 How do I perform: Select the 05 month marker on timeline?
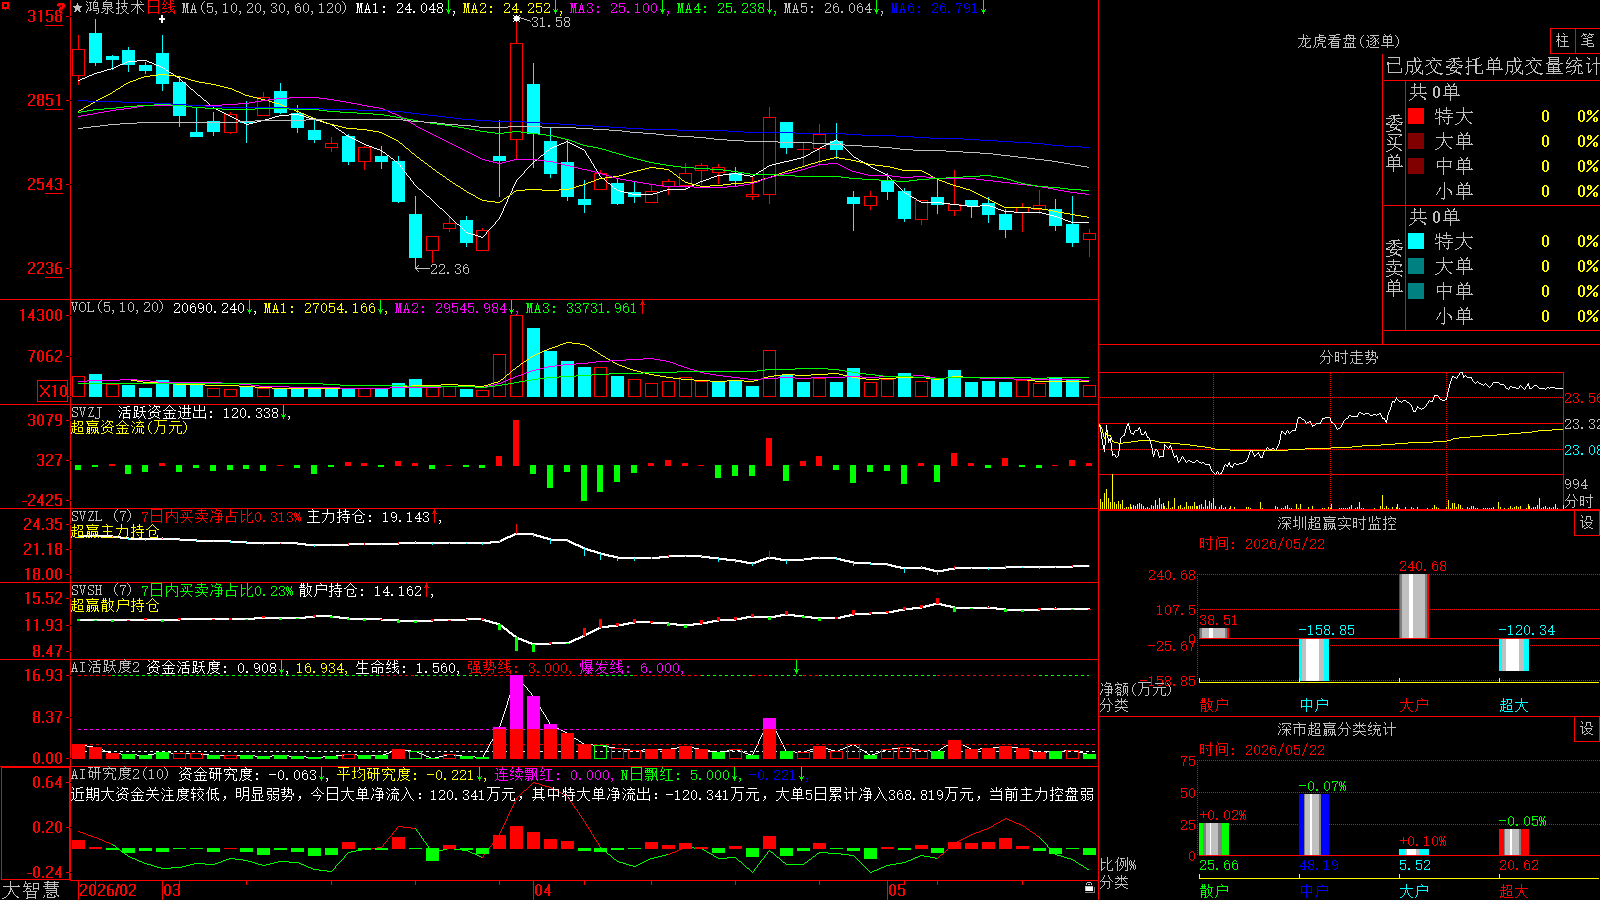897,890
